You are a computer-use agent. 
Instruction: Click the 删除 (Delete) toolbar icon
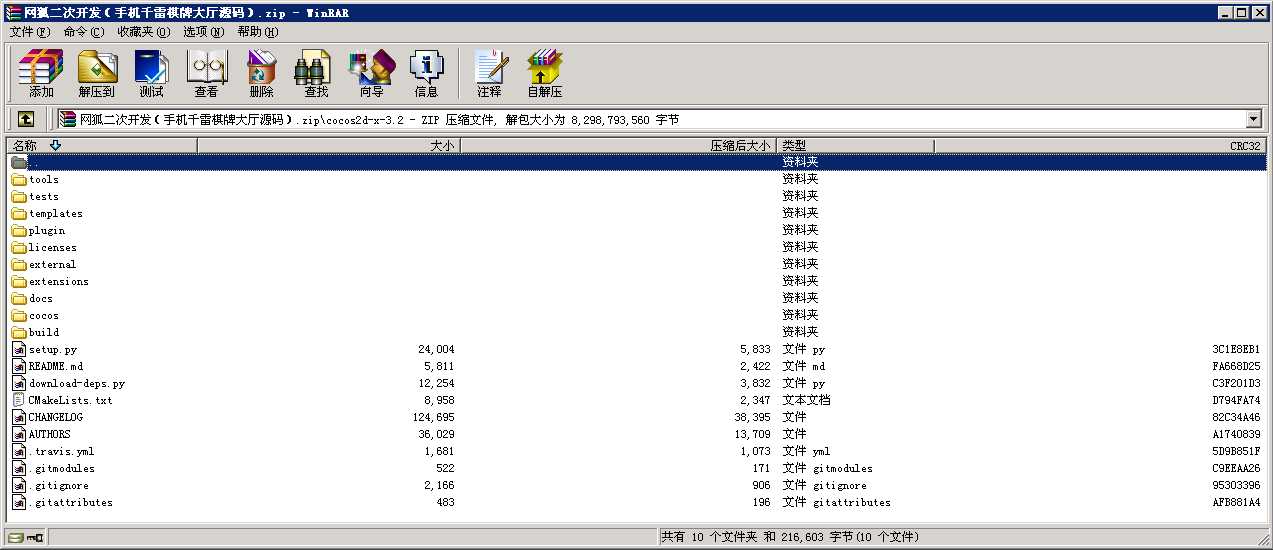coord(261,73)
